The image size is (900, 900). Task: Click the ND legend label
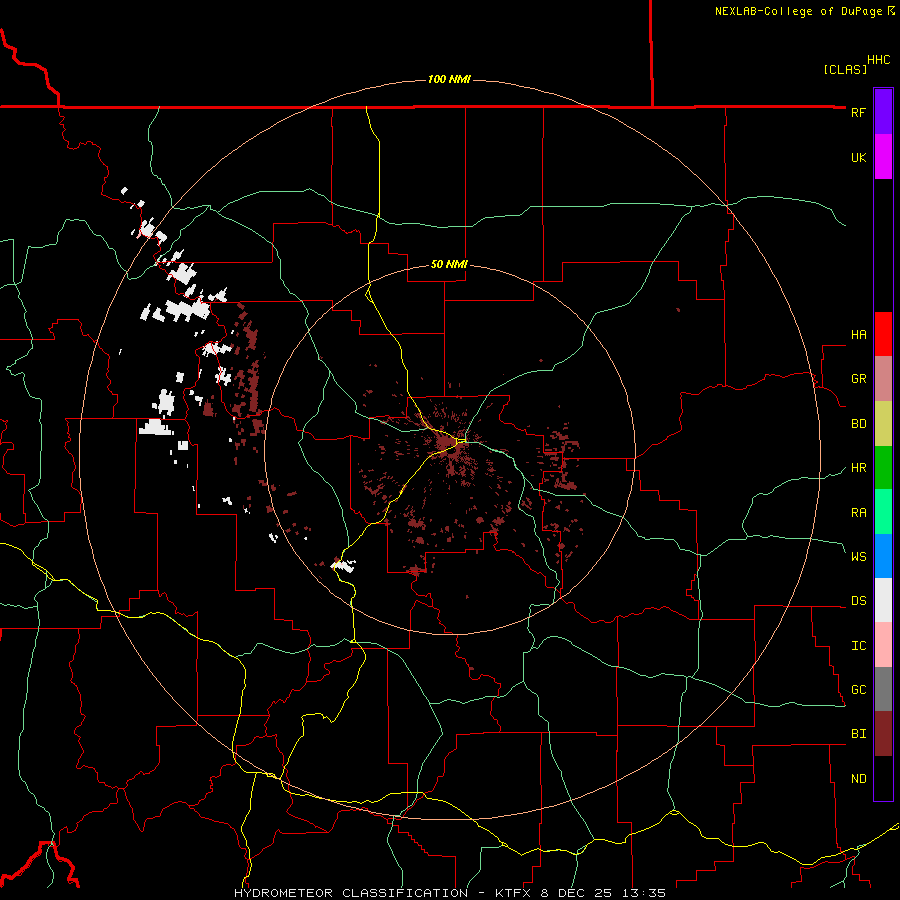(x=858, y=779)
